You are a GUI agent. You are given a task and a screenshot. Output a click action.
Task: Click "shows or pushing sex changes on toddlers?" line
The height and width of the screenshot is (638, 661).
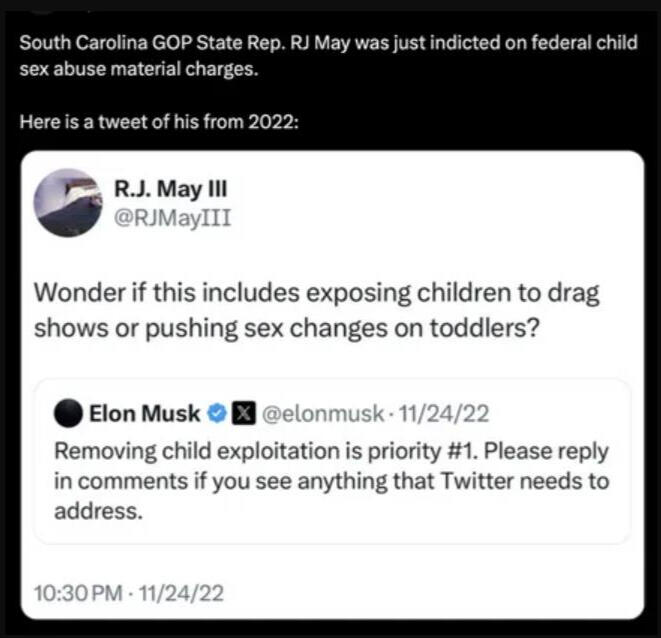(x=288, y=329)
